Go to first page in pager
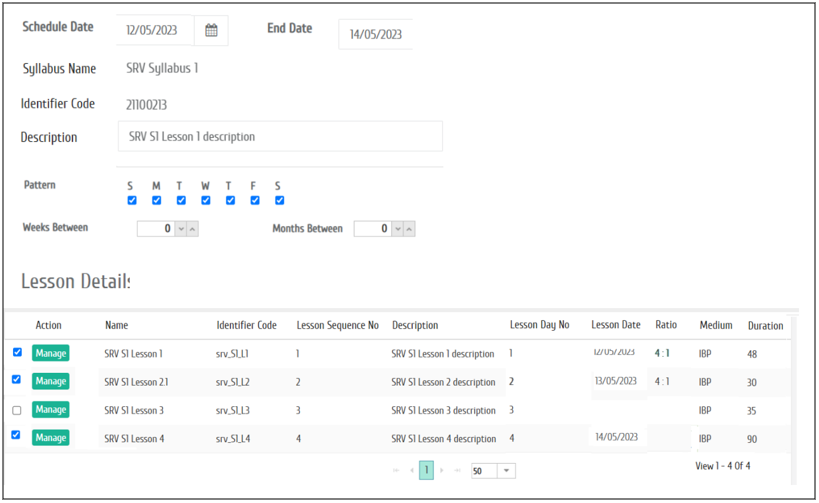 (397, 470)
